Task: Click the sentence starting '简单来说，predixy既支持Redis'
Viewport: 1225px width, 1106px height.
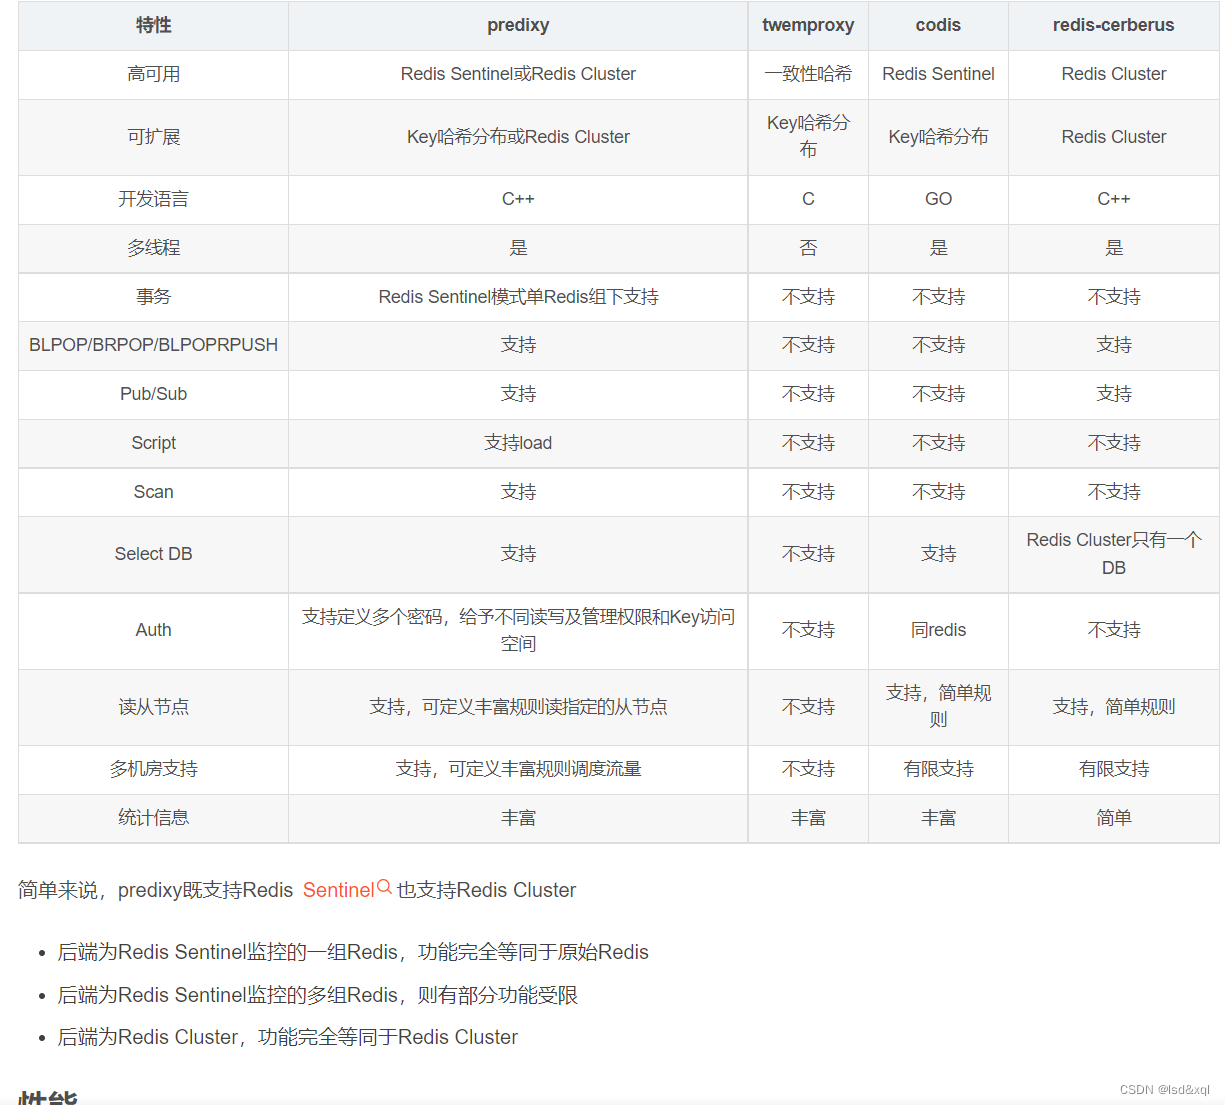Action: coord(297,890)
